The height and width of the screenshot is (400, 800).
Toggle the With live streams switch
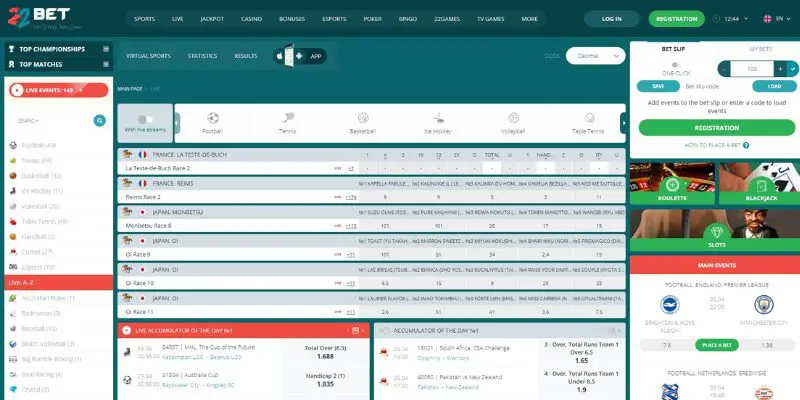click(x=145, y=119)
